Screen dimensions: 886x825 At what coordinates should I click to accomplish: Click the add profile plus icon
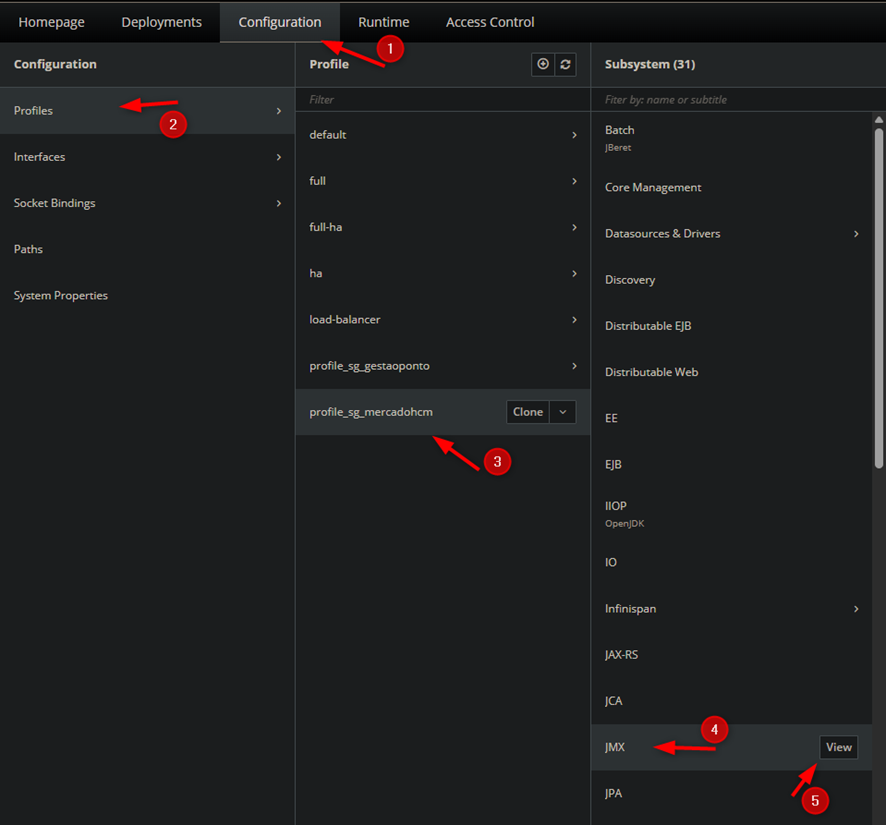coord(543,64)
